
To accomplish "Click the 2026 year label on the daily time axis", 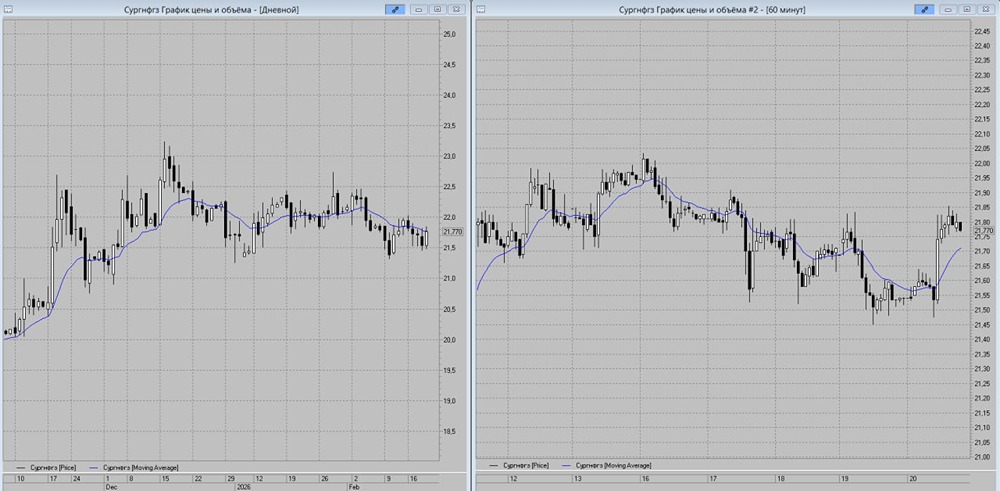I will pos(244,486).
